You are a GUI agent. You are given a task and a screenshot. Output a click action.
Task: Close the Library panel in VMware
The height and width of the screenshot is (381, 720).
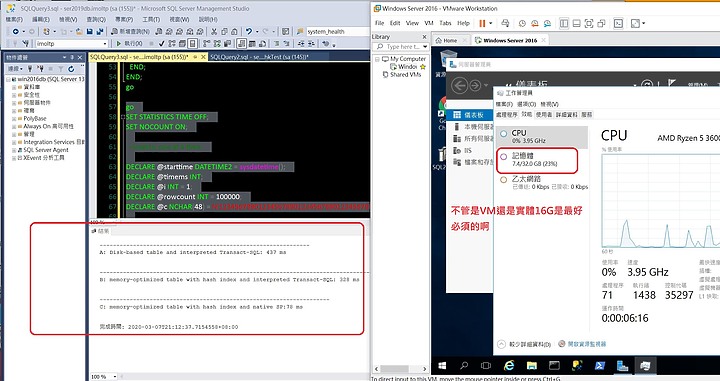[424, 37]
